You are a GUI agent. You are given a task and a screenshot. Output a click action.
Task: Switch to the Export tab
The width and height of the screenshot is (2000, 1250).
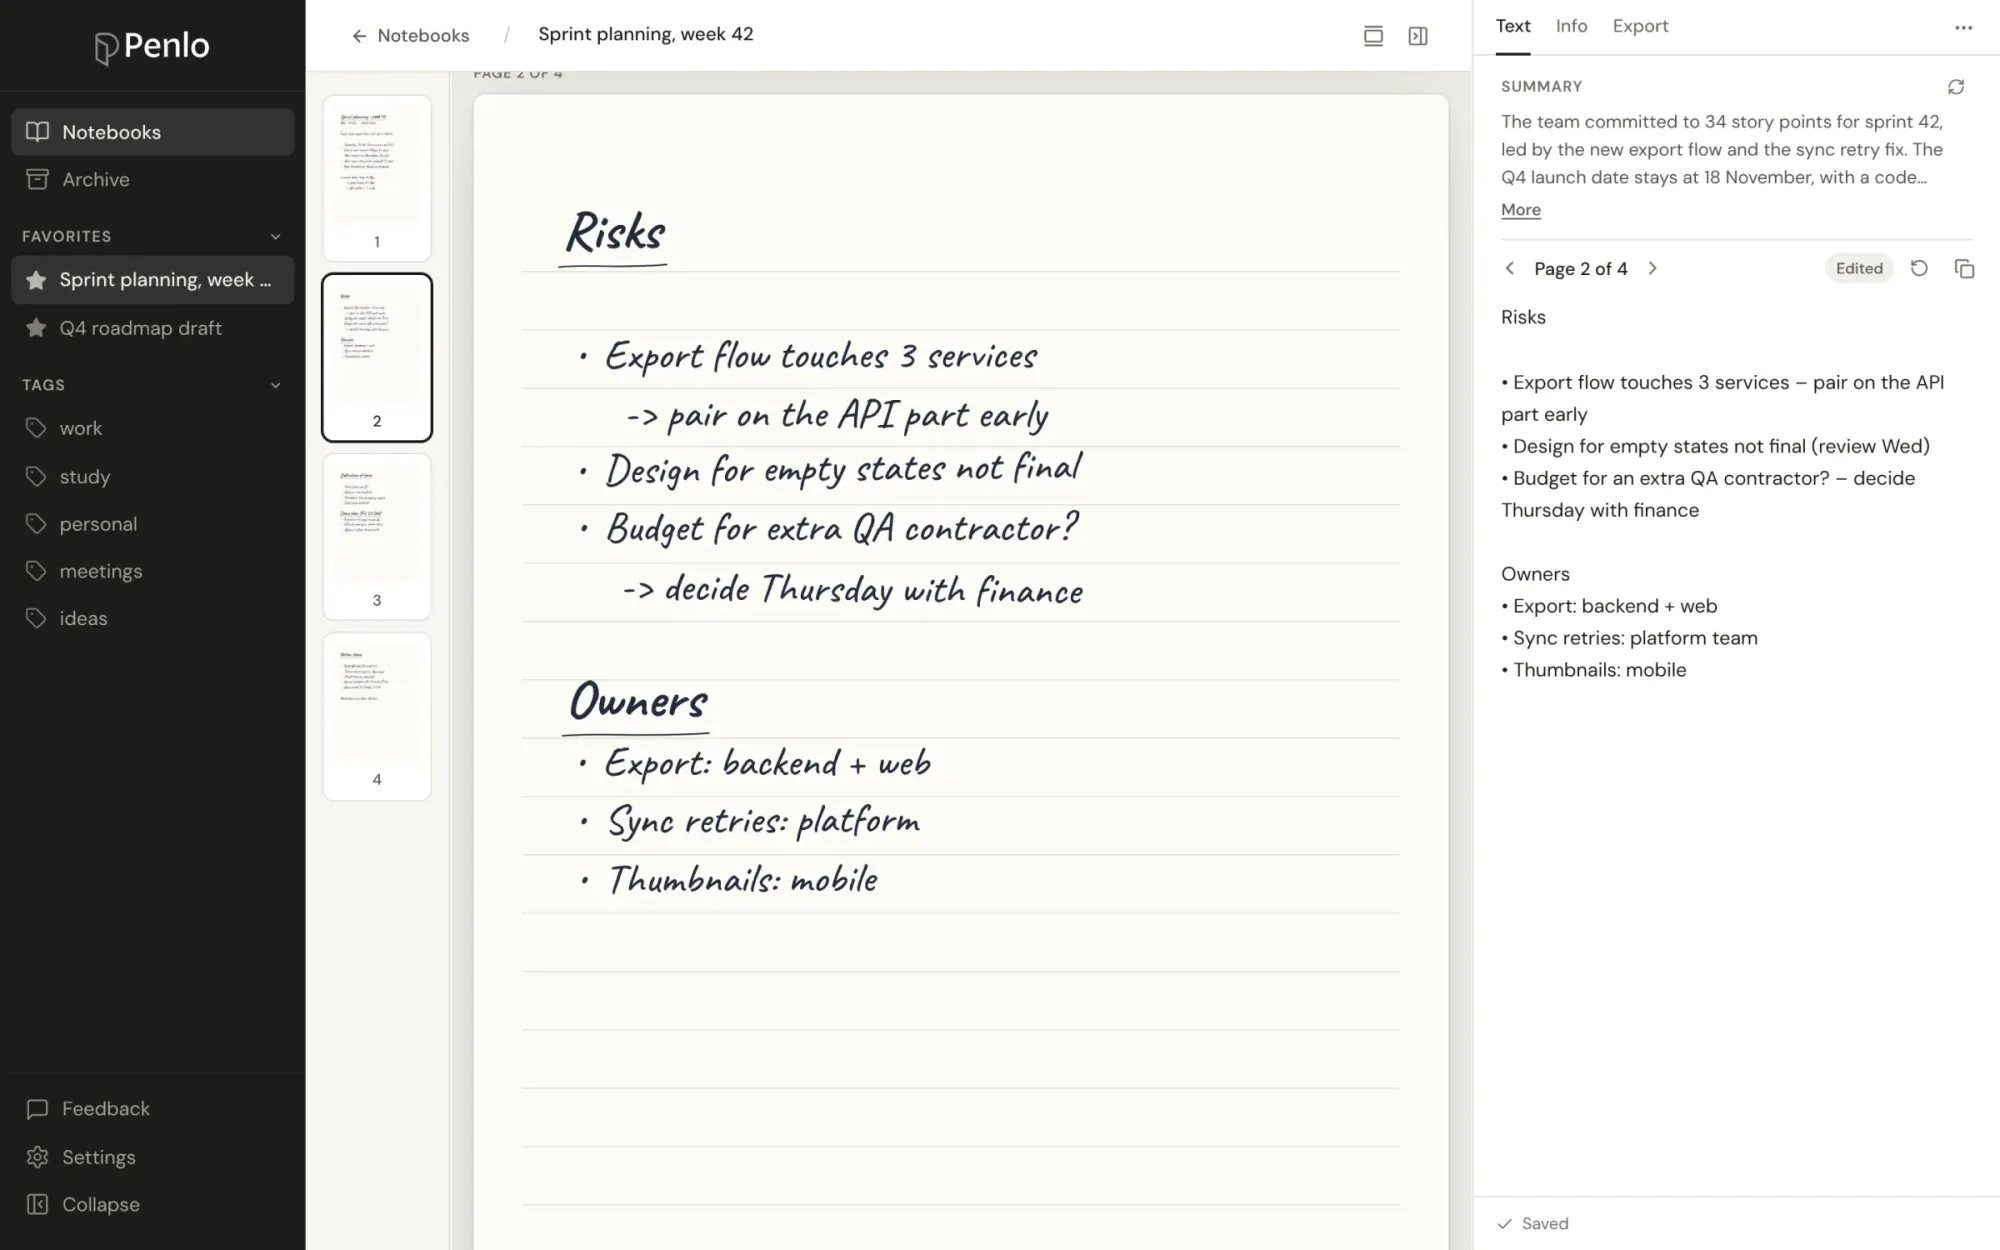[1640, 26]
